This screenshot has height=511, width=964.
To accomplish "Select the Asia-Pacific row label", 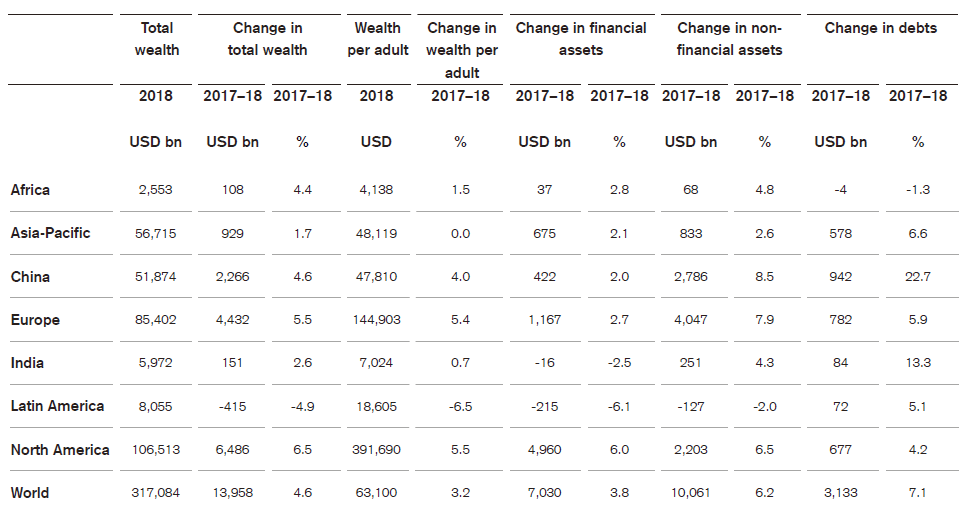I will pos(50,233).
